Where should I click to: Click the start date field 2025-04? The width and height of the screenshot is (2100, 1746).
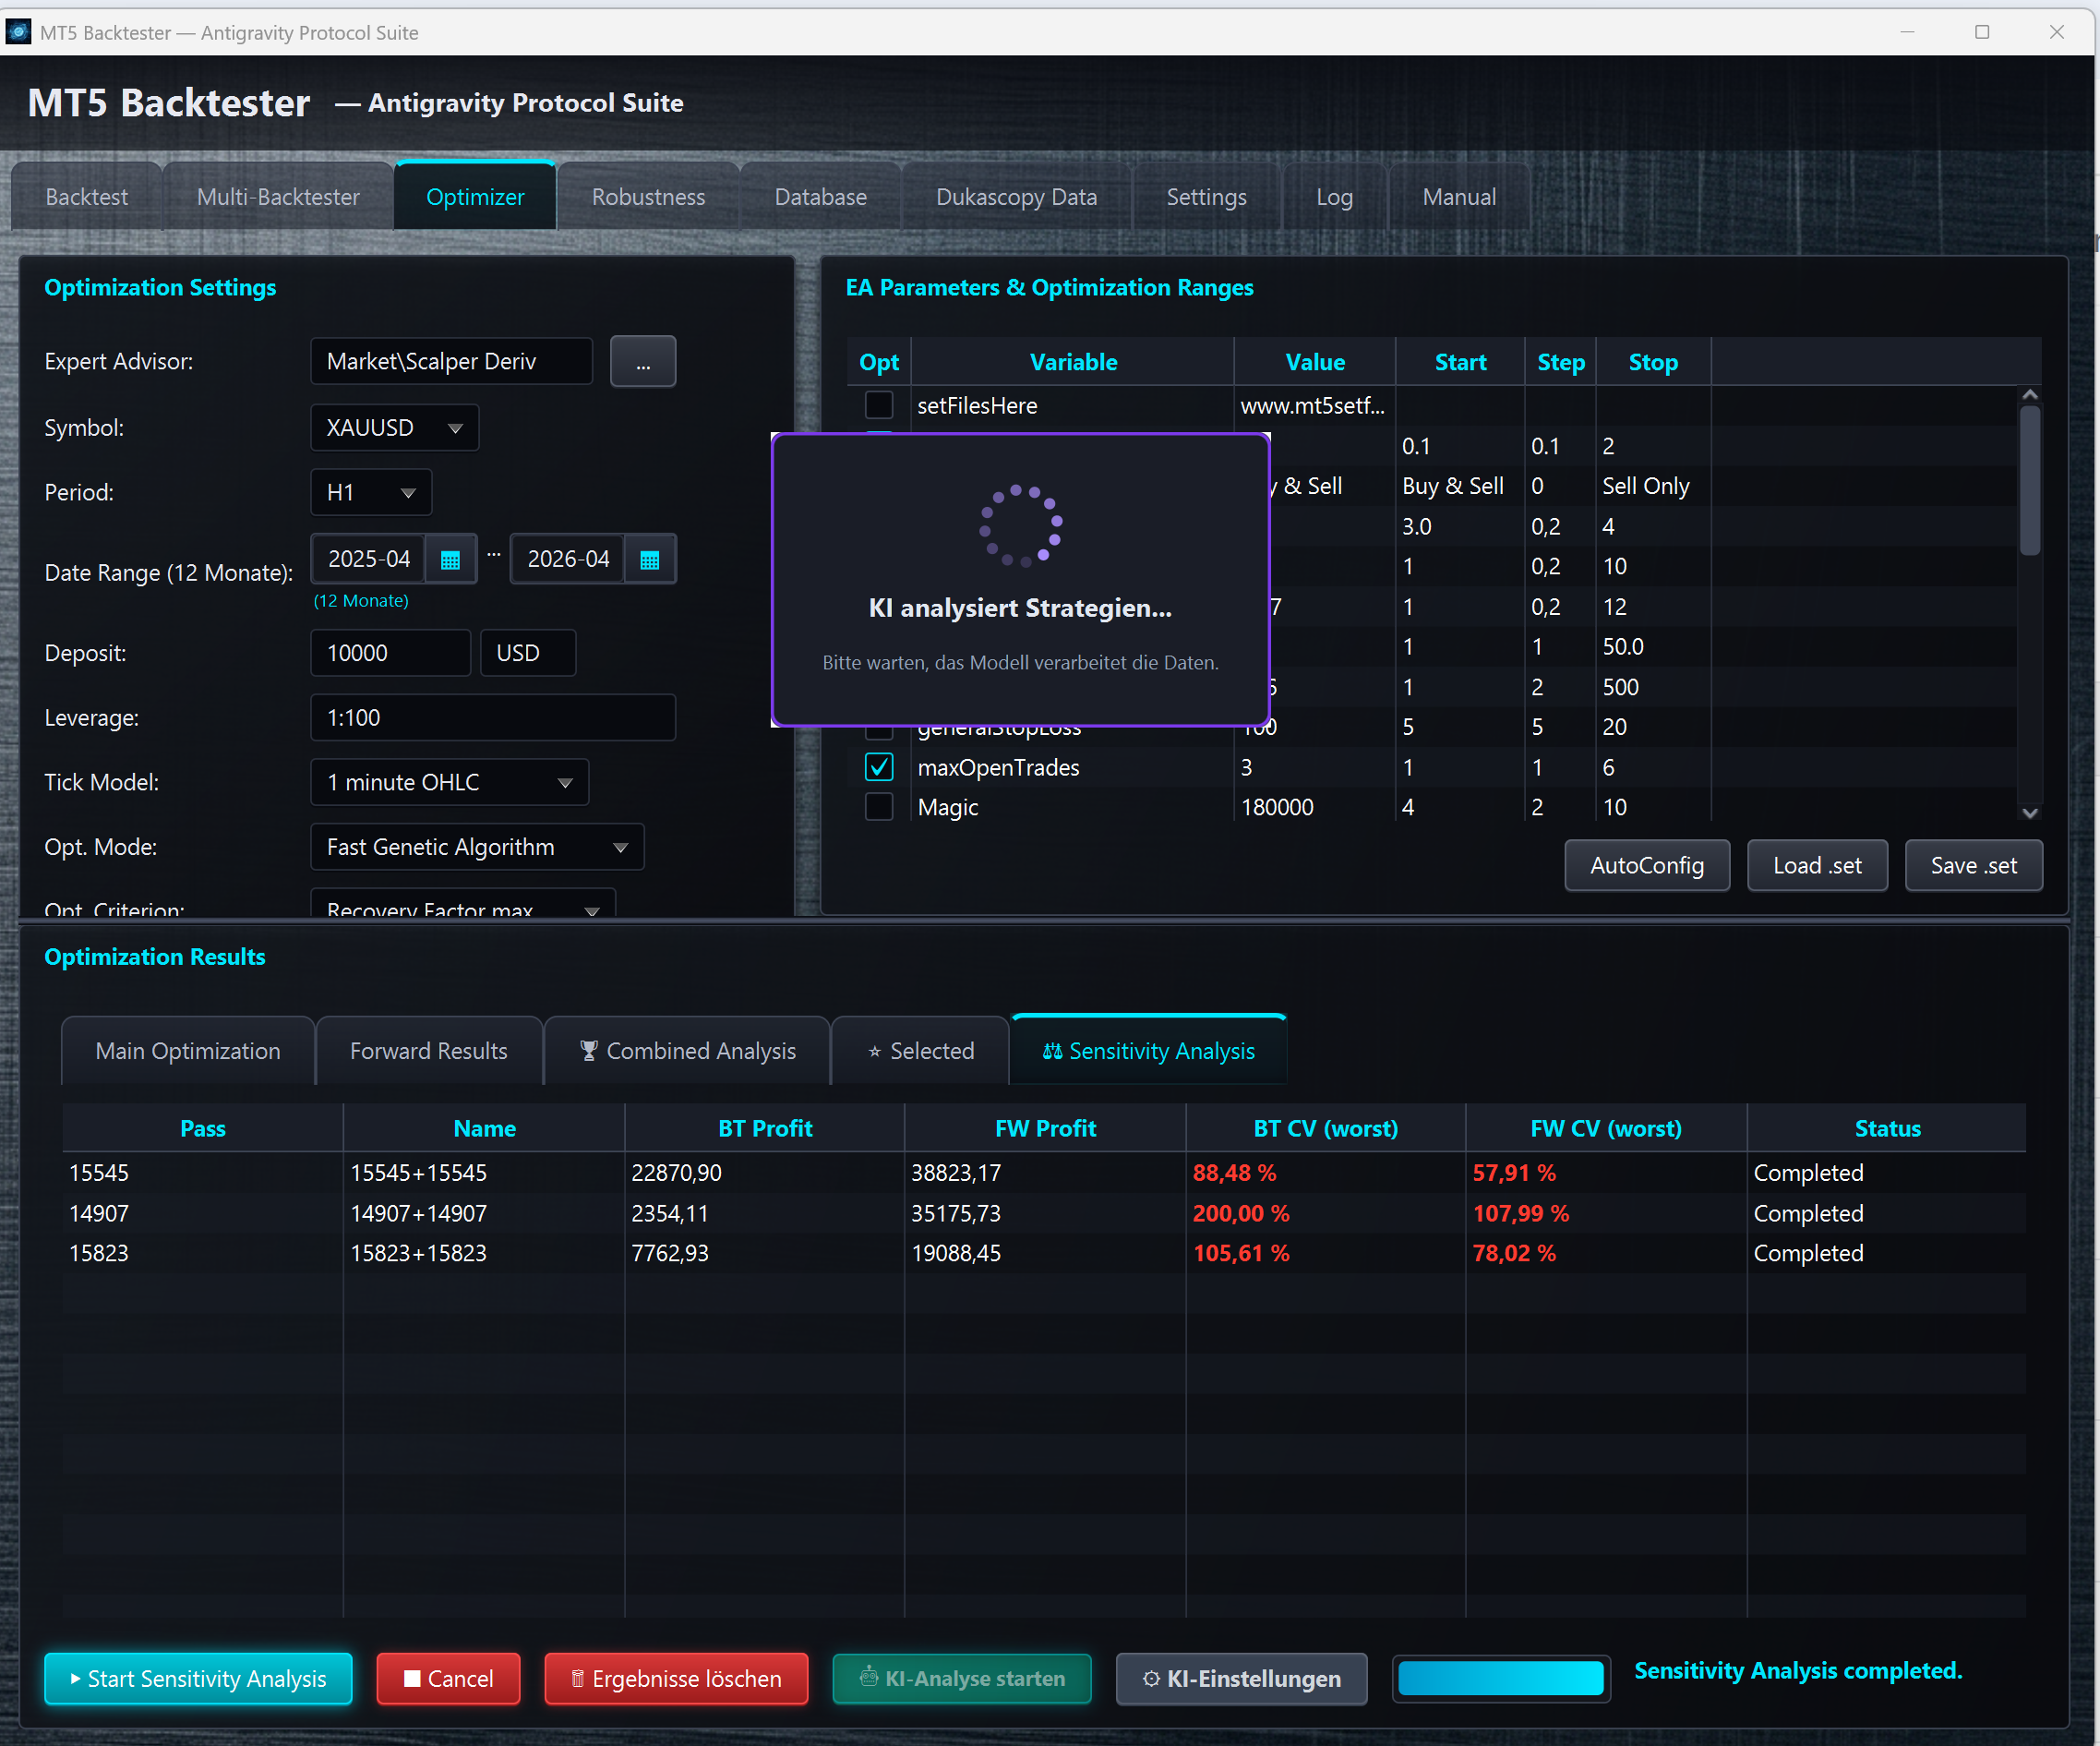pos(369,559)
